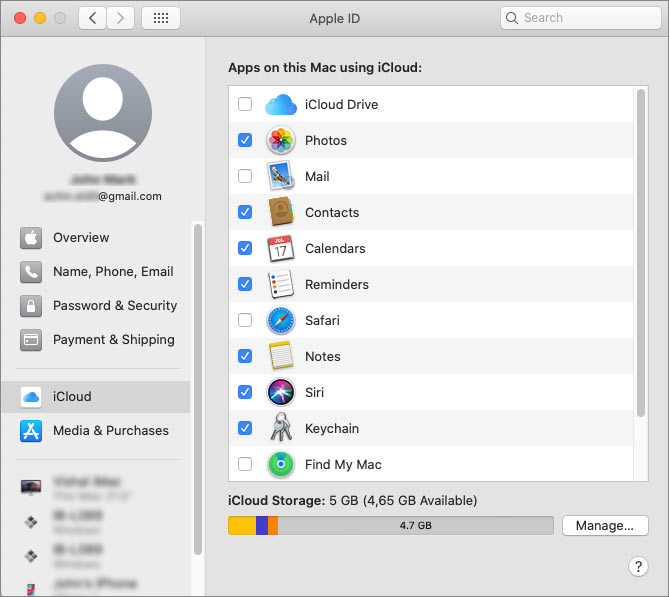The height and width of the screenshot is (597, 669).
Task: Click the profile avatar picture
Action: click(103, 113)
